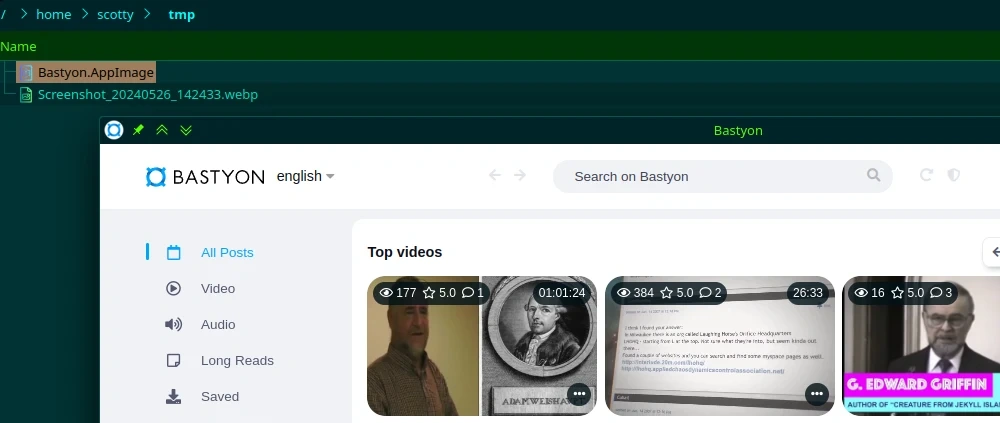Image resolution: width=1000 pixels, height=423 pixels.
Task: Click the comment bubble showing 2
Action: (705, 293)
